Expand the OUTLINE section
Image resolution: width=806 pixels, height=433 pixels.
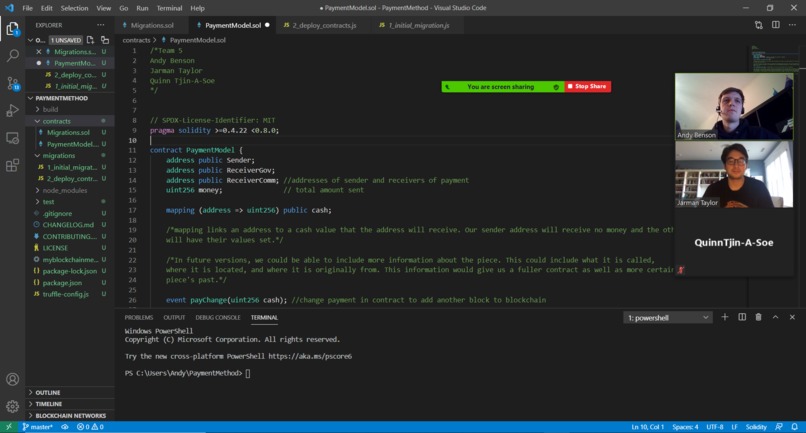point(70,392)
